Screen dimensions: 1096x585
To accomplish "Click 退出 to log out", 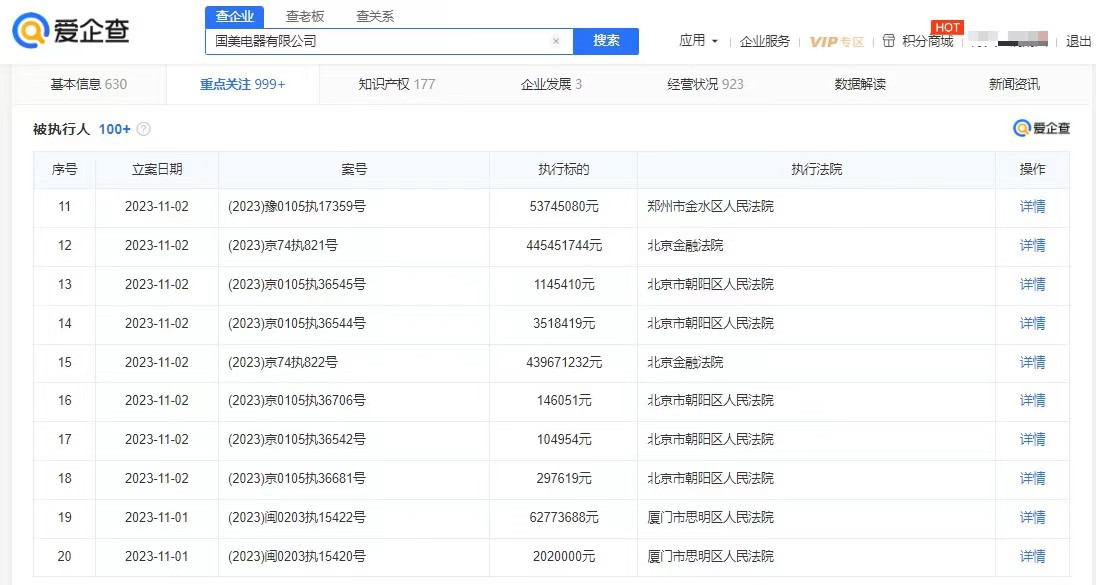I will tap(1077, 41).
